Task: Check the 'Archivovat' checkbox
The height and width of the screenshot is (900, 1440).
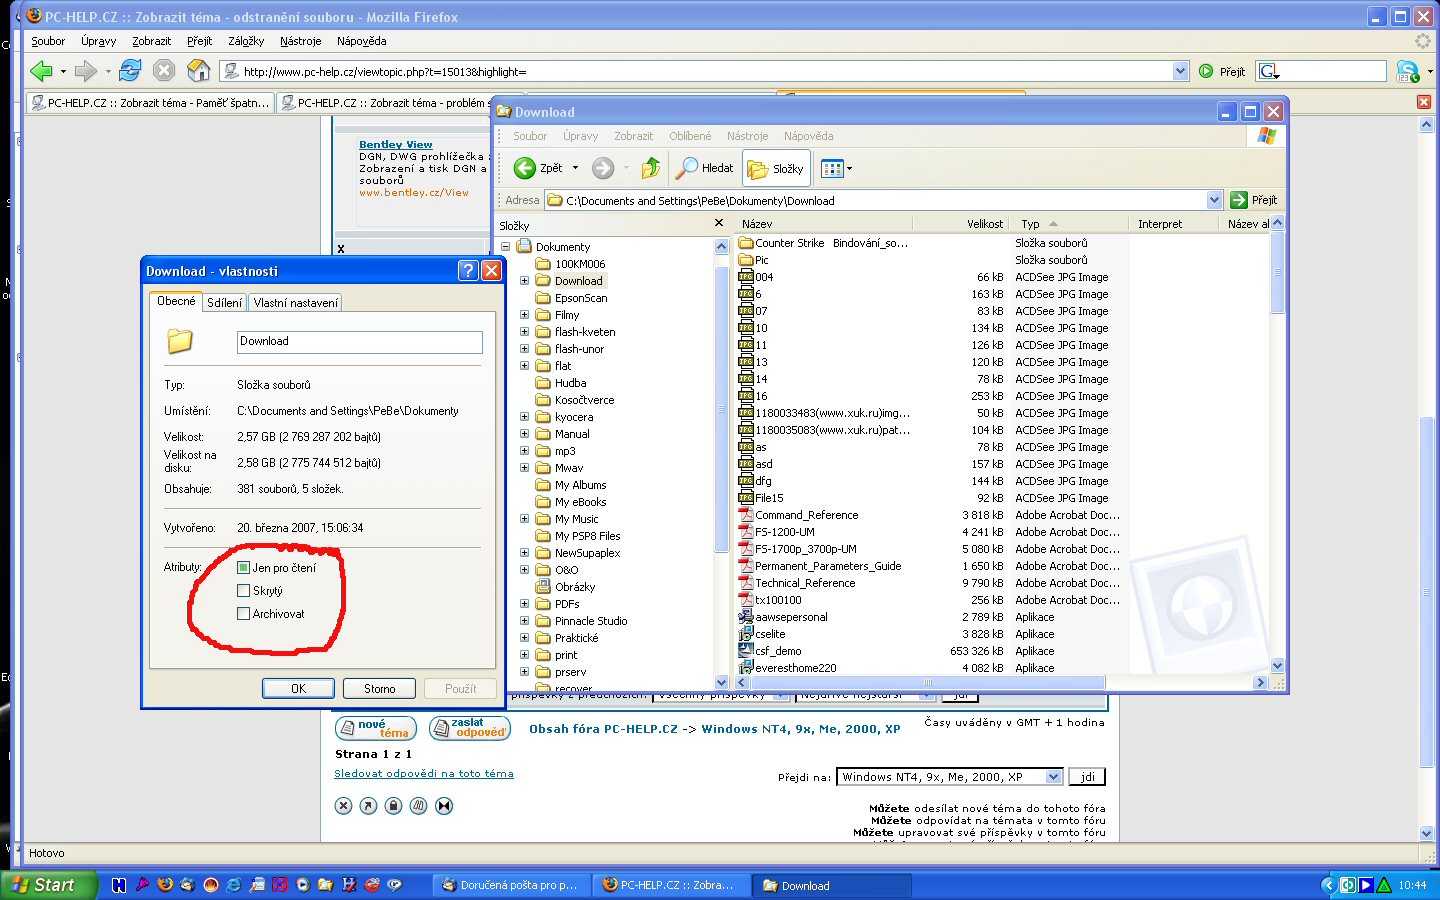Action: (x=243, y=613)
